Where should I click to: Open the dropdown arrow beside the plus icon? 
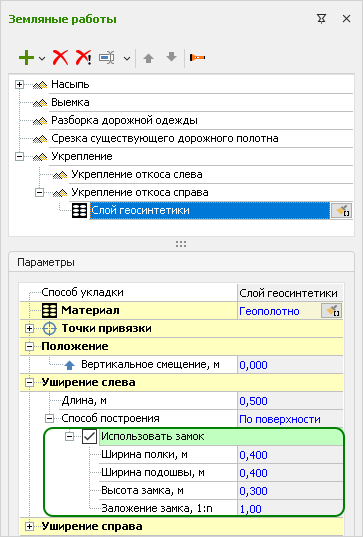click(42, 59)
